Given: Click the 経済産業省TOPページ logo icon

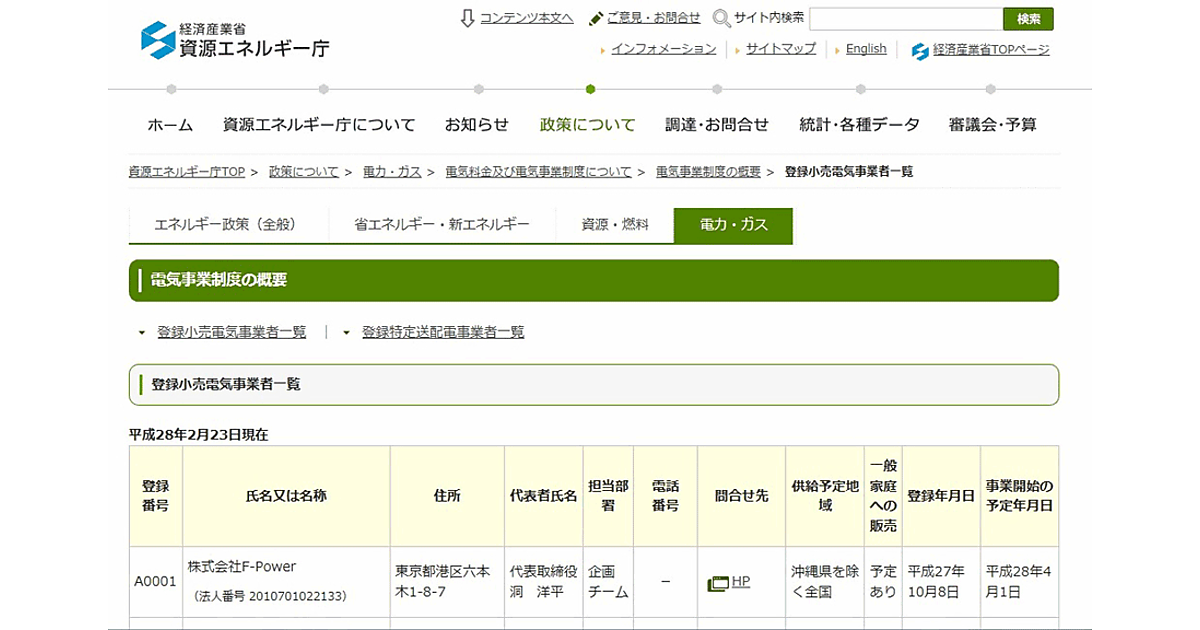Looking at the screenshot, I should (920, 50).
